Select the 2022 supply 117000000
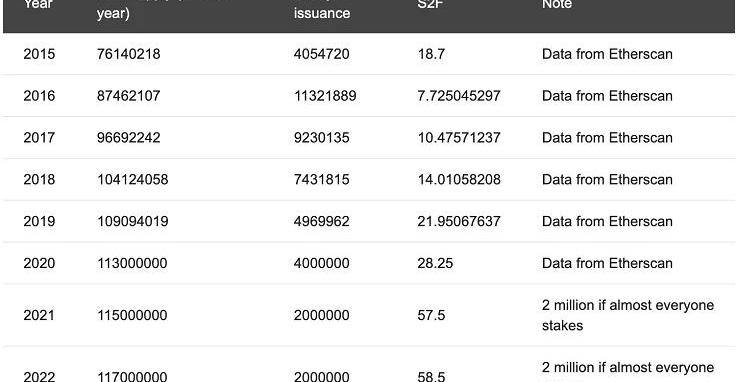 (x=132, y=376)
